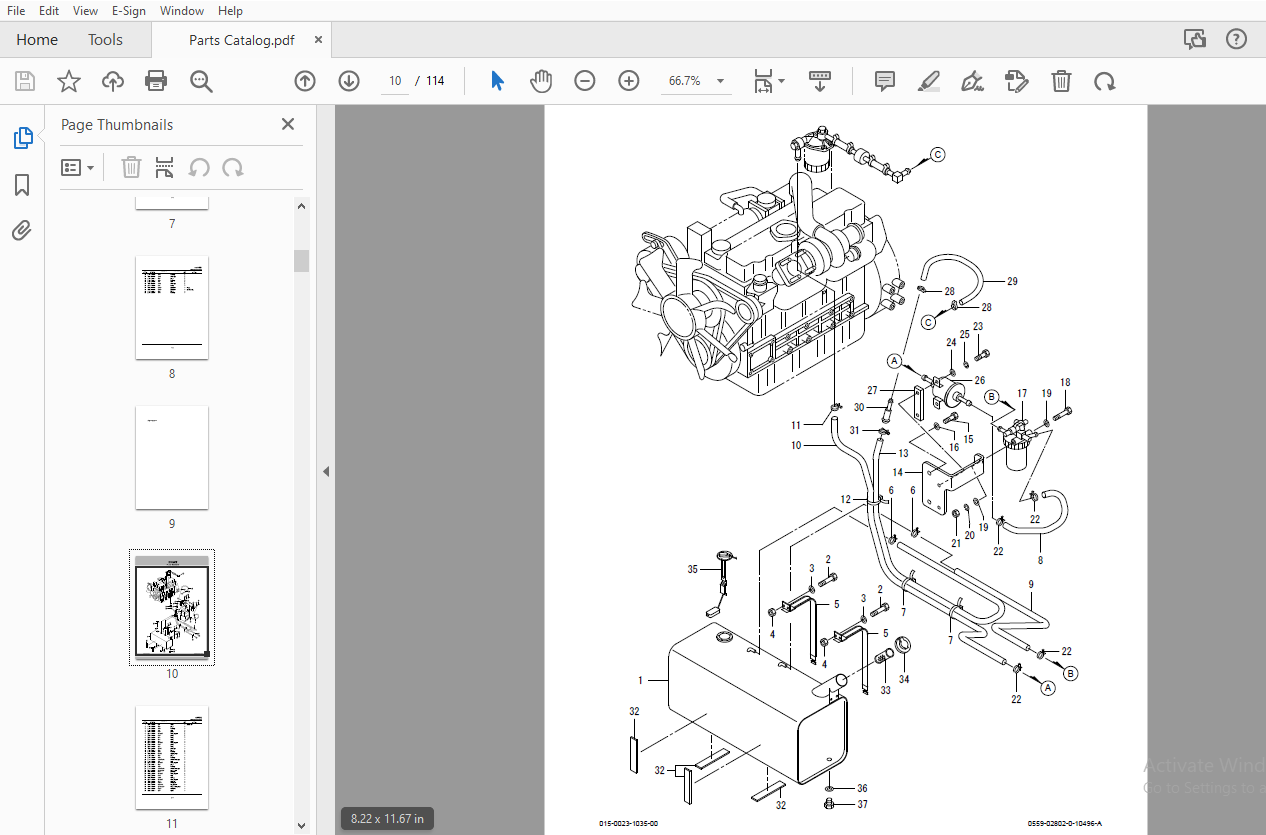Open the Help menu
Screen dimensions: 1266x835
point(230,10)
